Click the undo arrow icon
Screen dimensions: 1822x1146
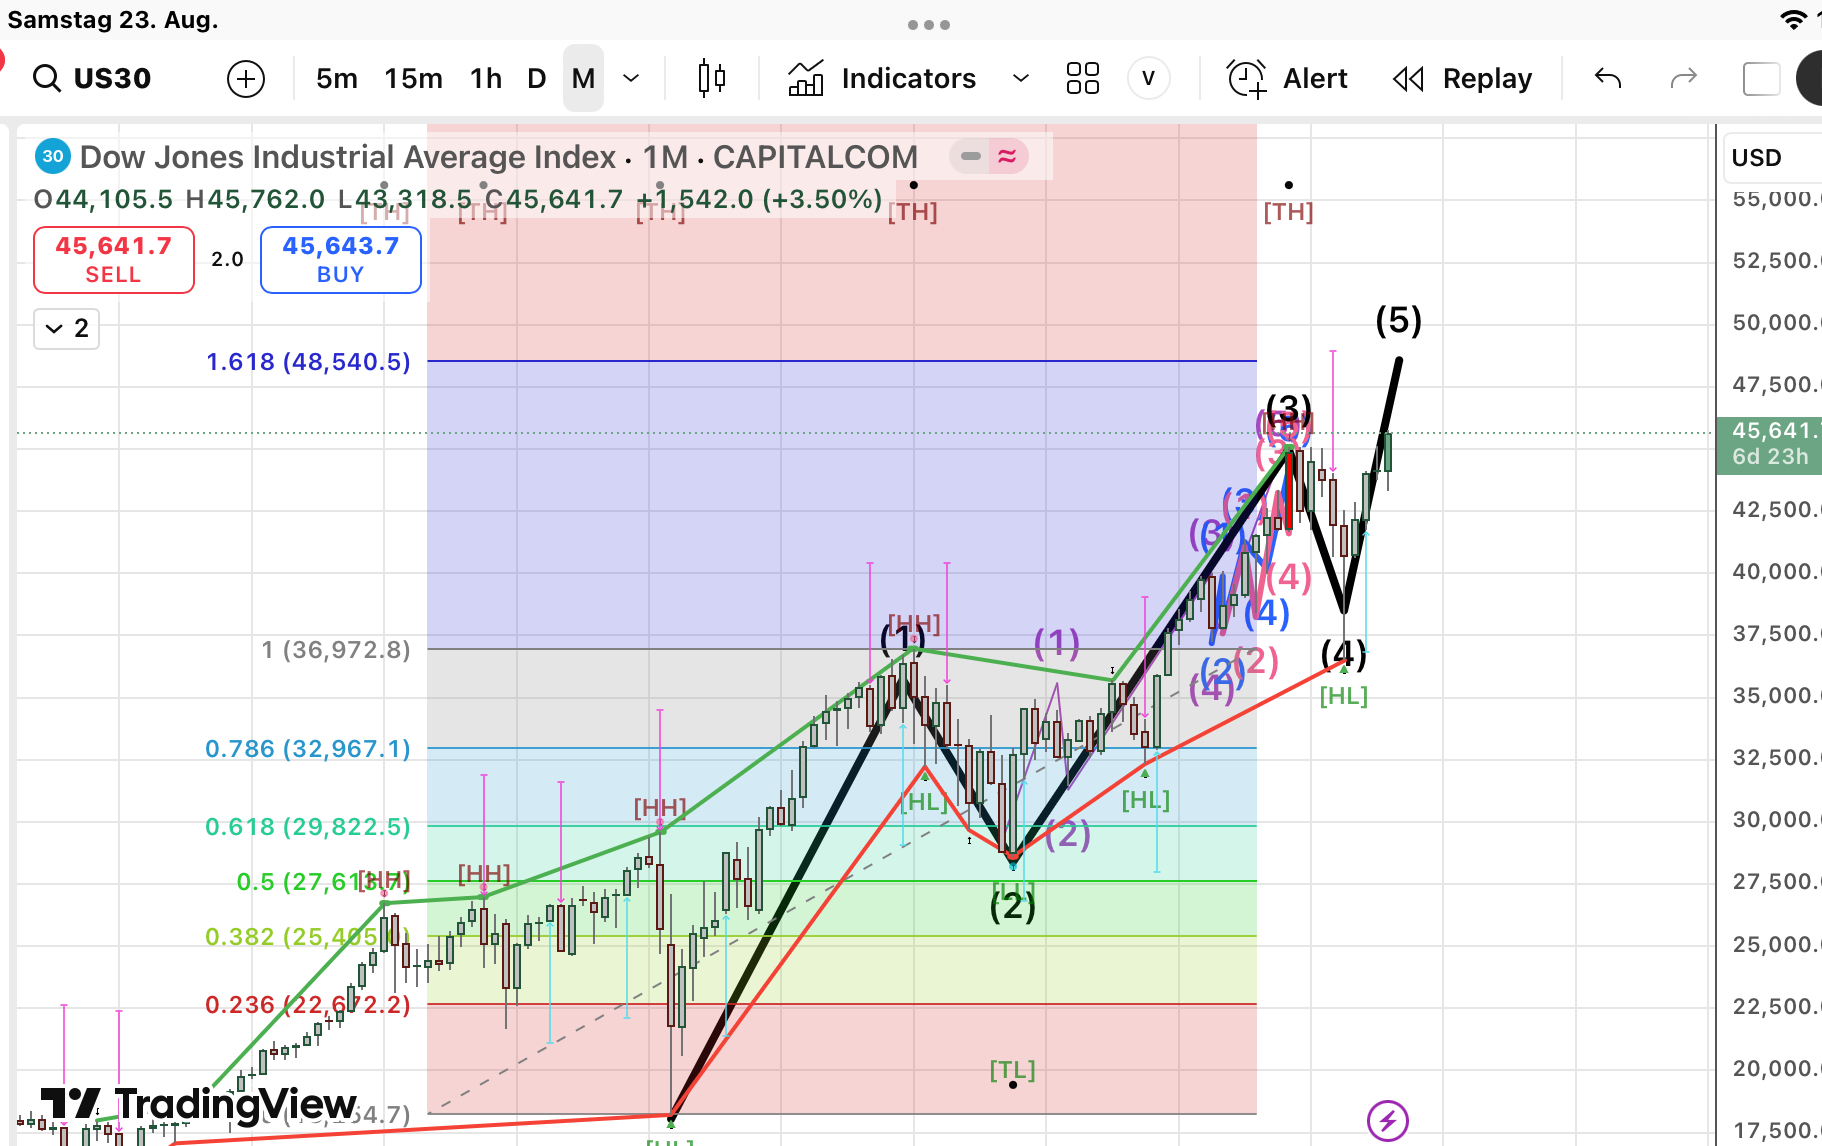tap(1607, 78)
